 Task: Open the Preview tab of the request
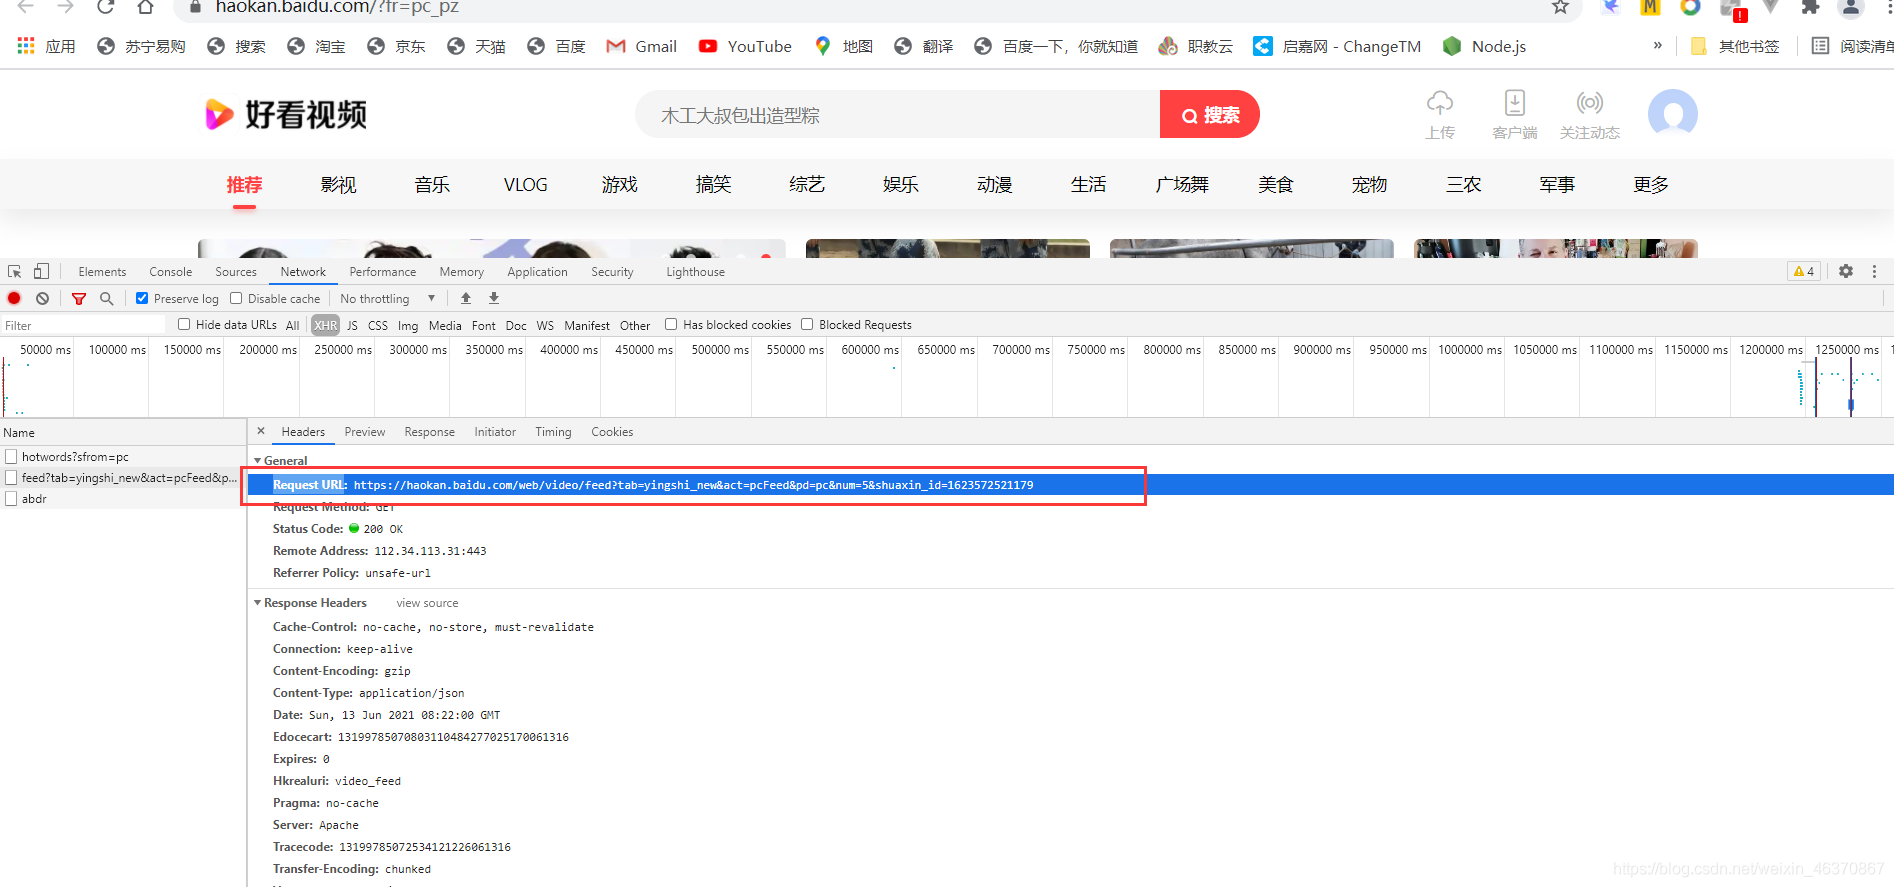coord(365,432)
